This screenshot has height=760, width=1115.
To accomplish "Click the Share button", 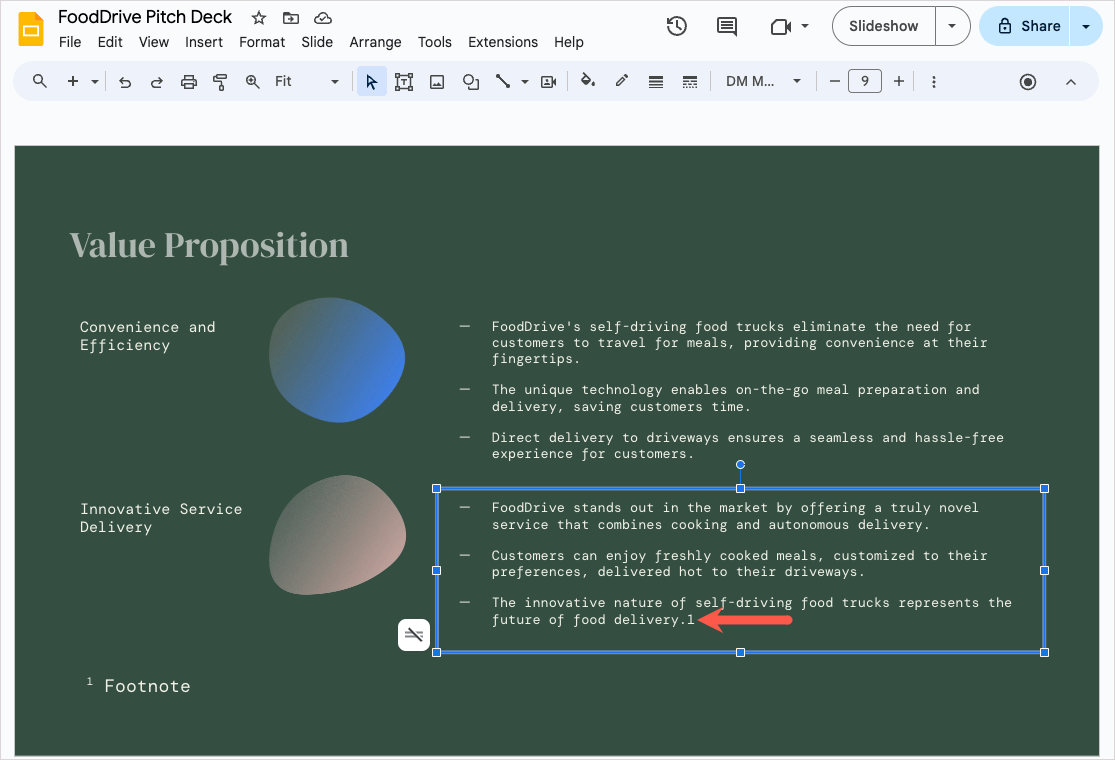I will coord(1025,26).
